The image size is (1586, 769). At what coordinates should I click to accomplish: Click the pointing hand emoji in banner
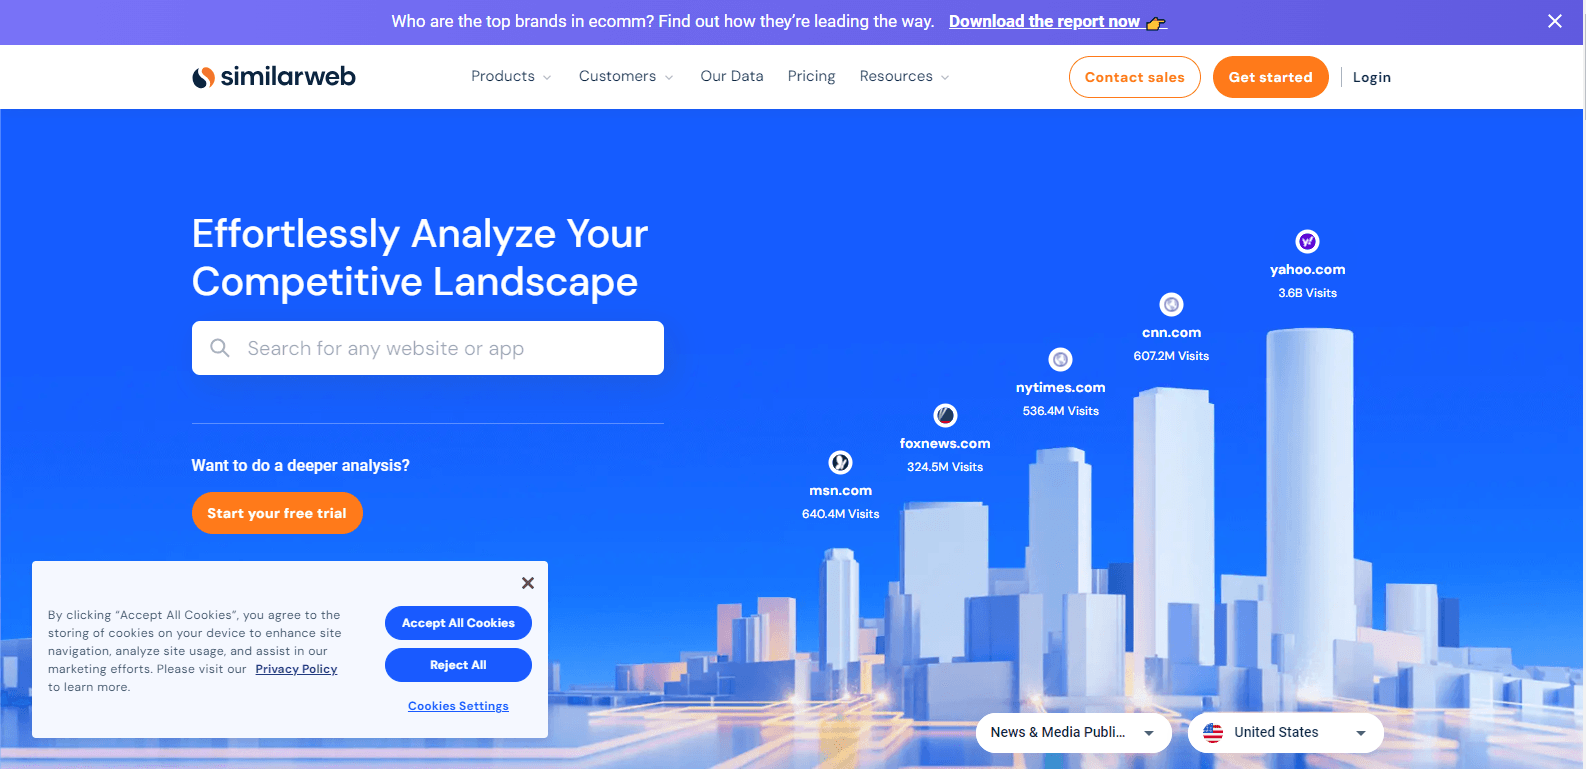click(1156, 22)
